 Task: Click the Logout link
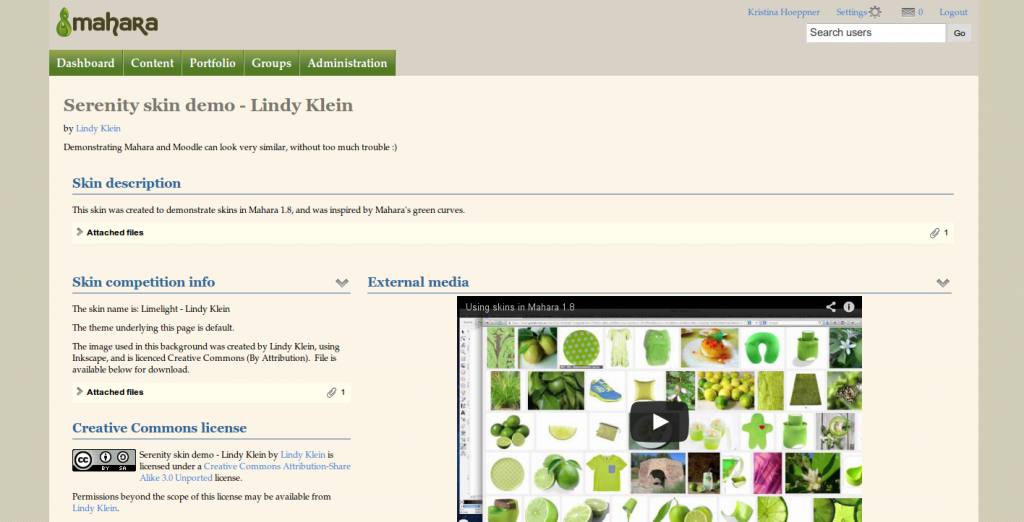(953, 12)
